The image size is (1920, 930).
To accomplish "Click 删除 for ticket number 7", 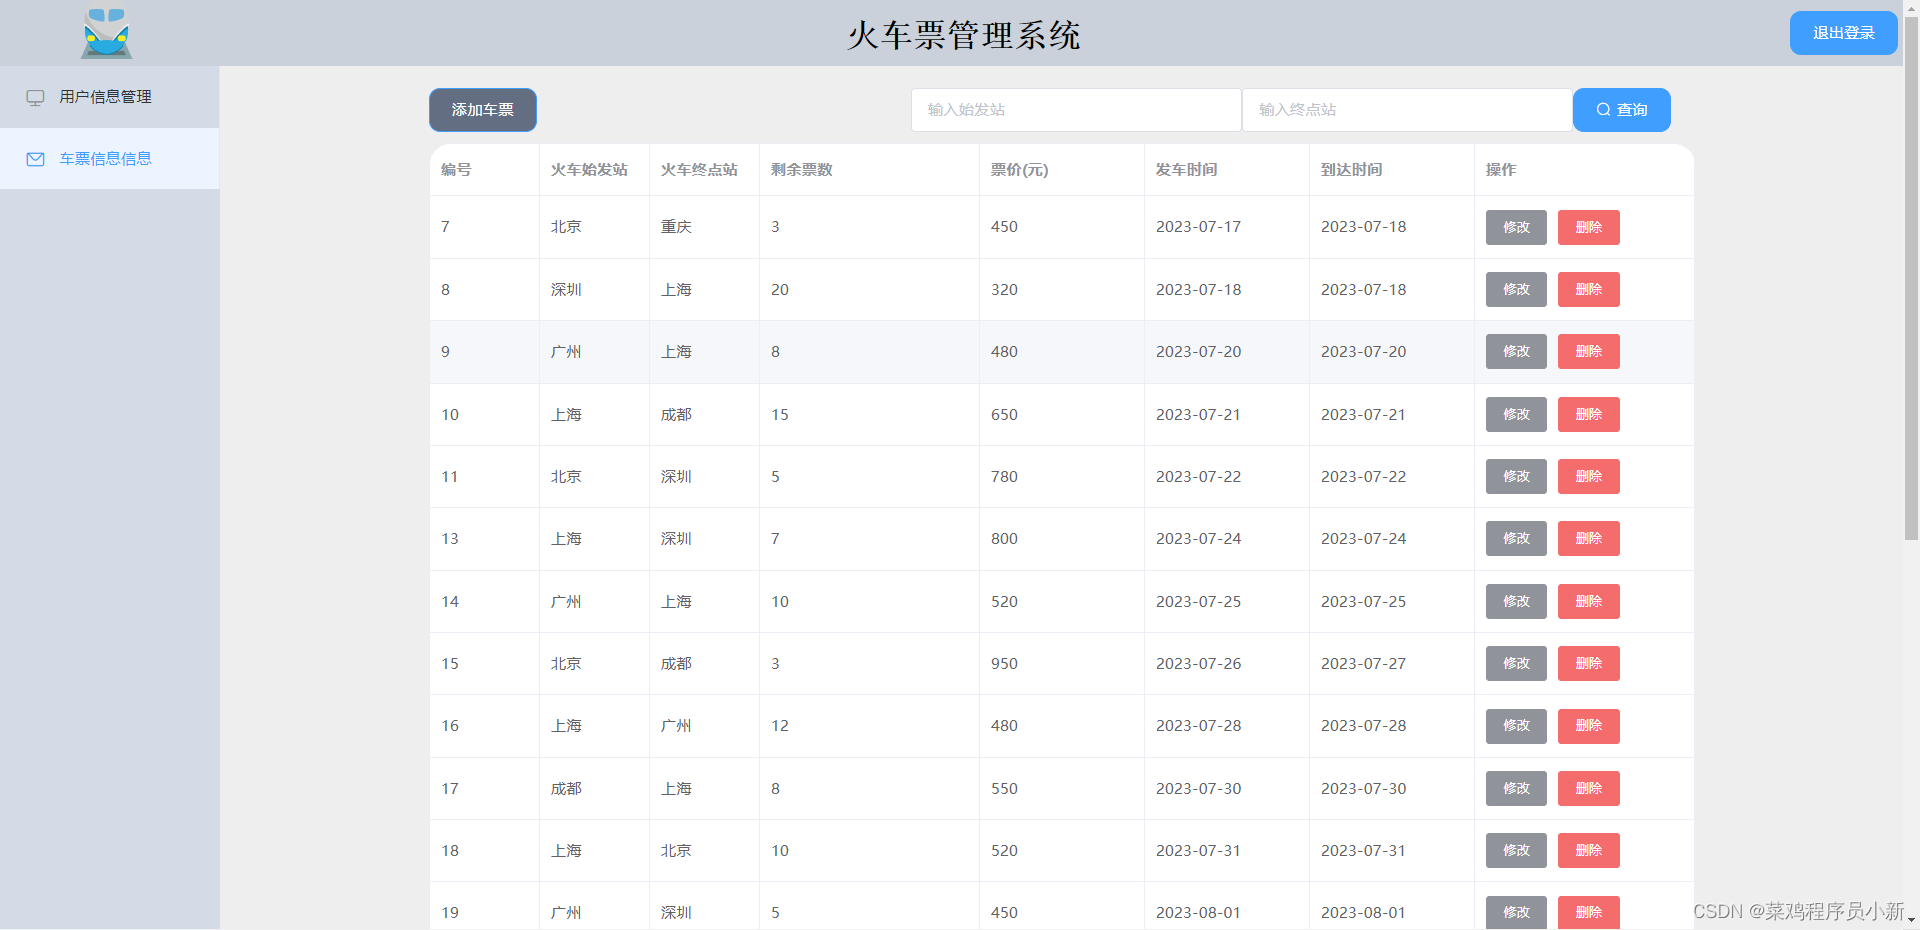I will pos(1589,227).
